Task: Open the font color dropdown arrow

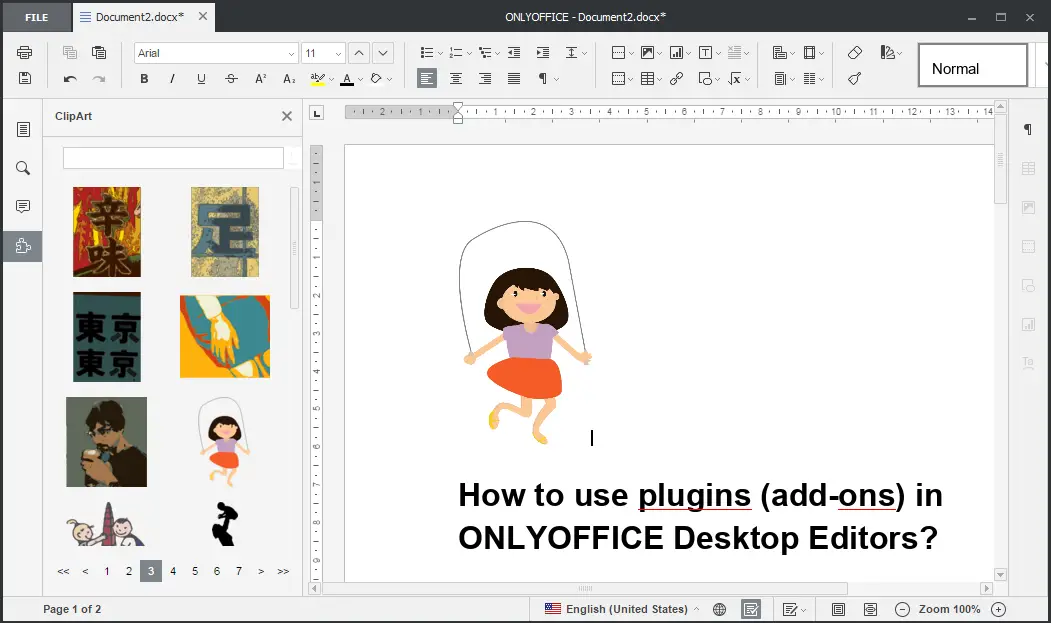Action: 361,79
